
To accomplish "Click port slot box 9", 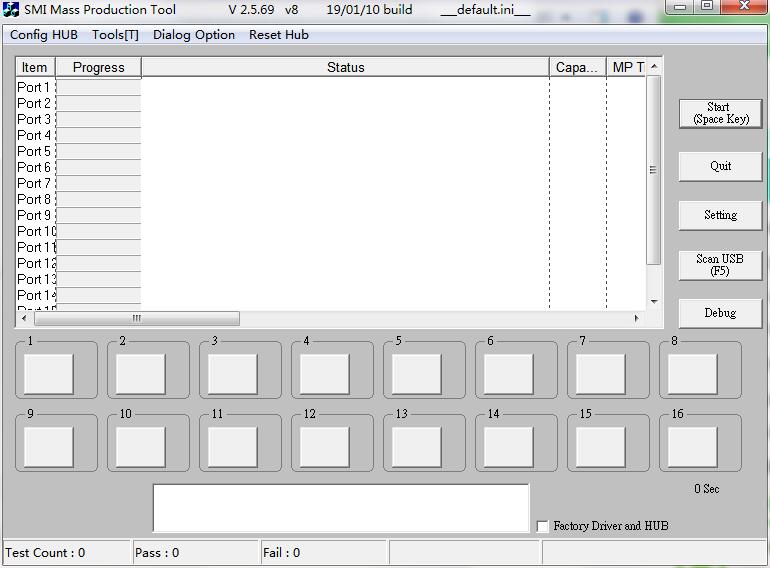I will 49,447.
